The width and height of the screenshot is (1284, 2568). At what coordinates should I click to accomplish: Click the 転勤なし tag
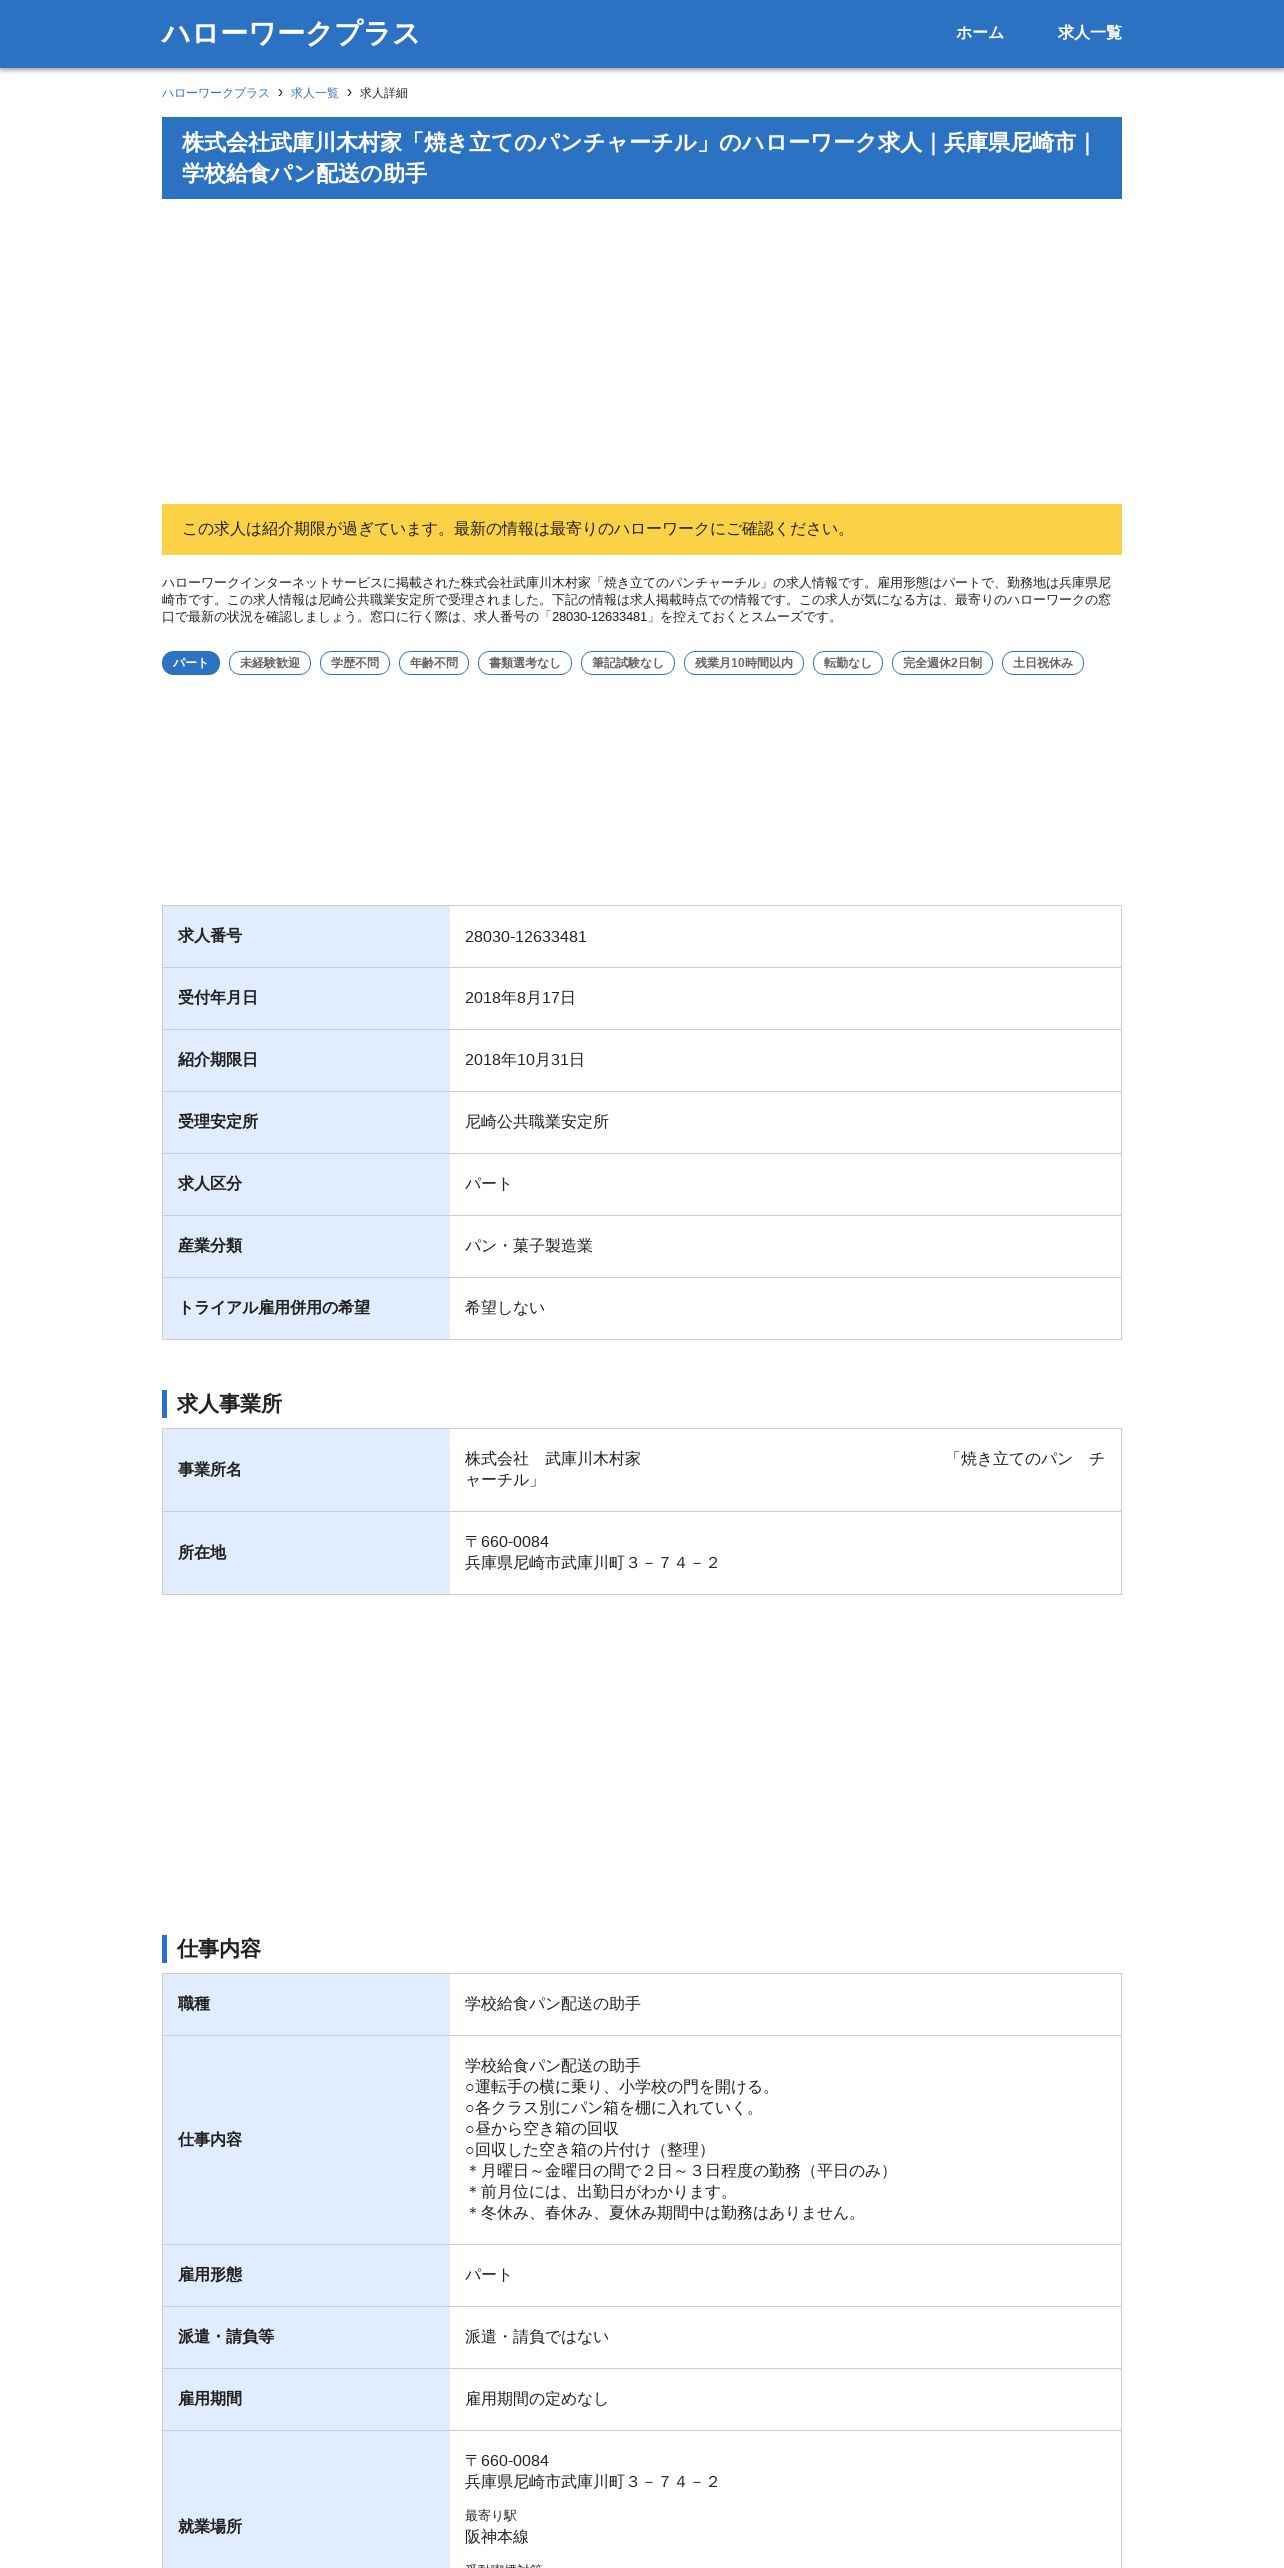coord(848,663)
